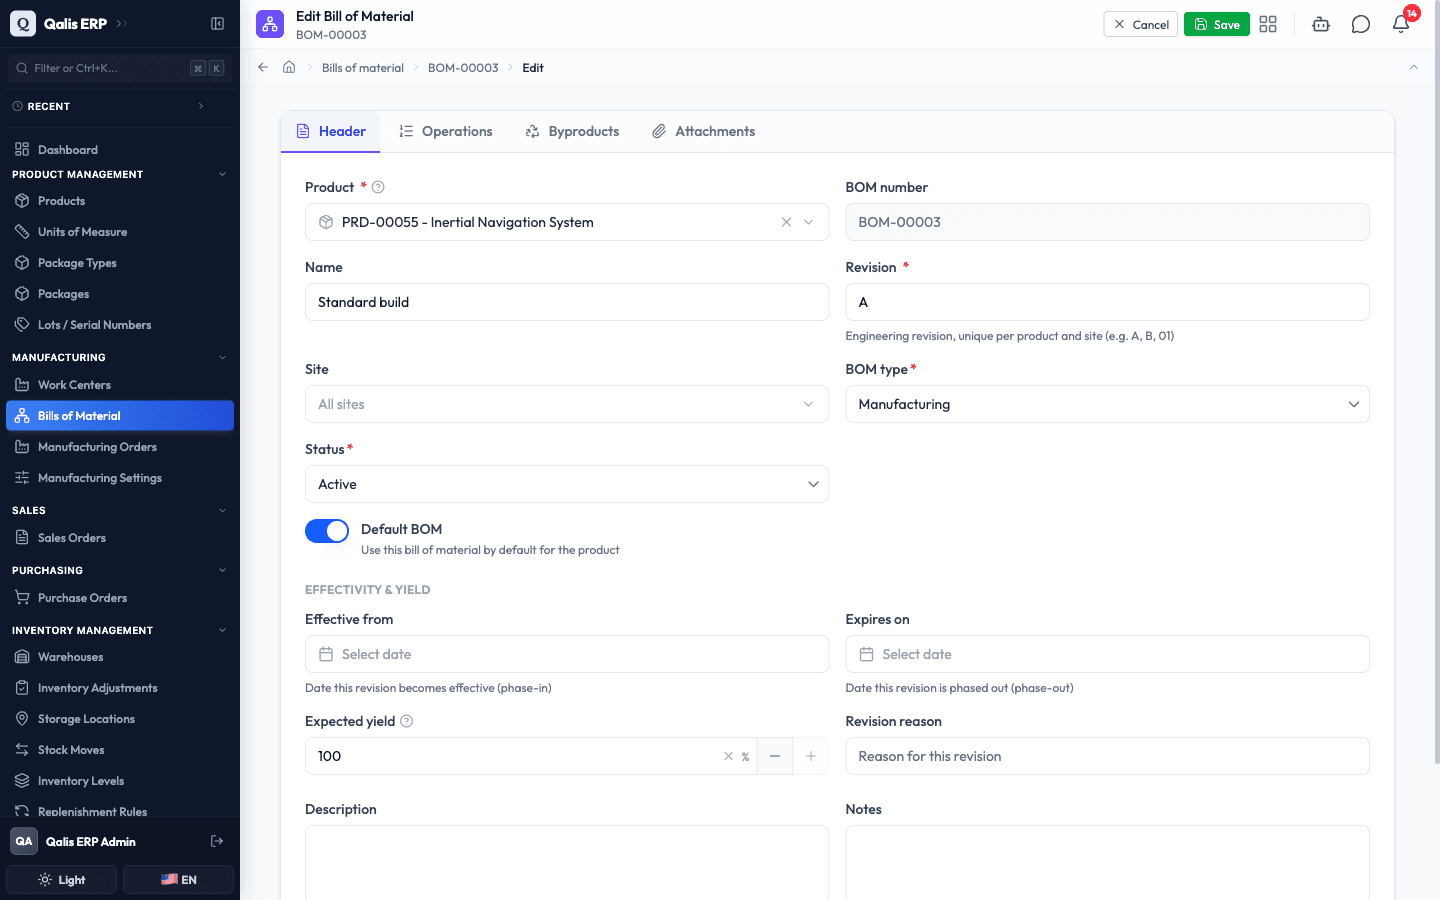Switch the Light theme toggle
1440x900 pixels.
[62, 880]
